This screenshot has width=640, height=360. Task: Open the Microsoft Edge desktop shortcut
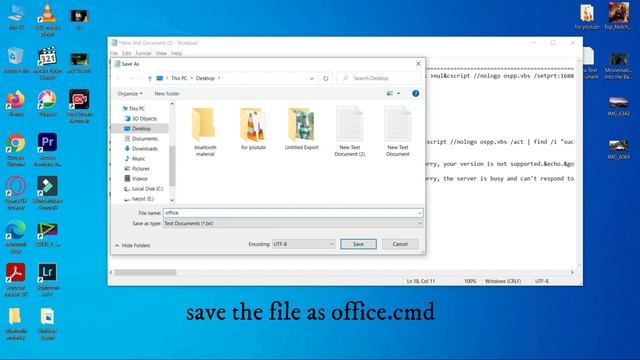(16, 237)
